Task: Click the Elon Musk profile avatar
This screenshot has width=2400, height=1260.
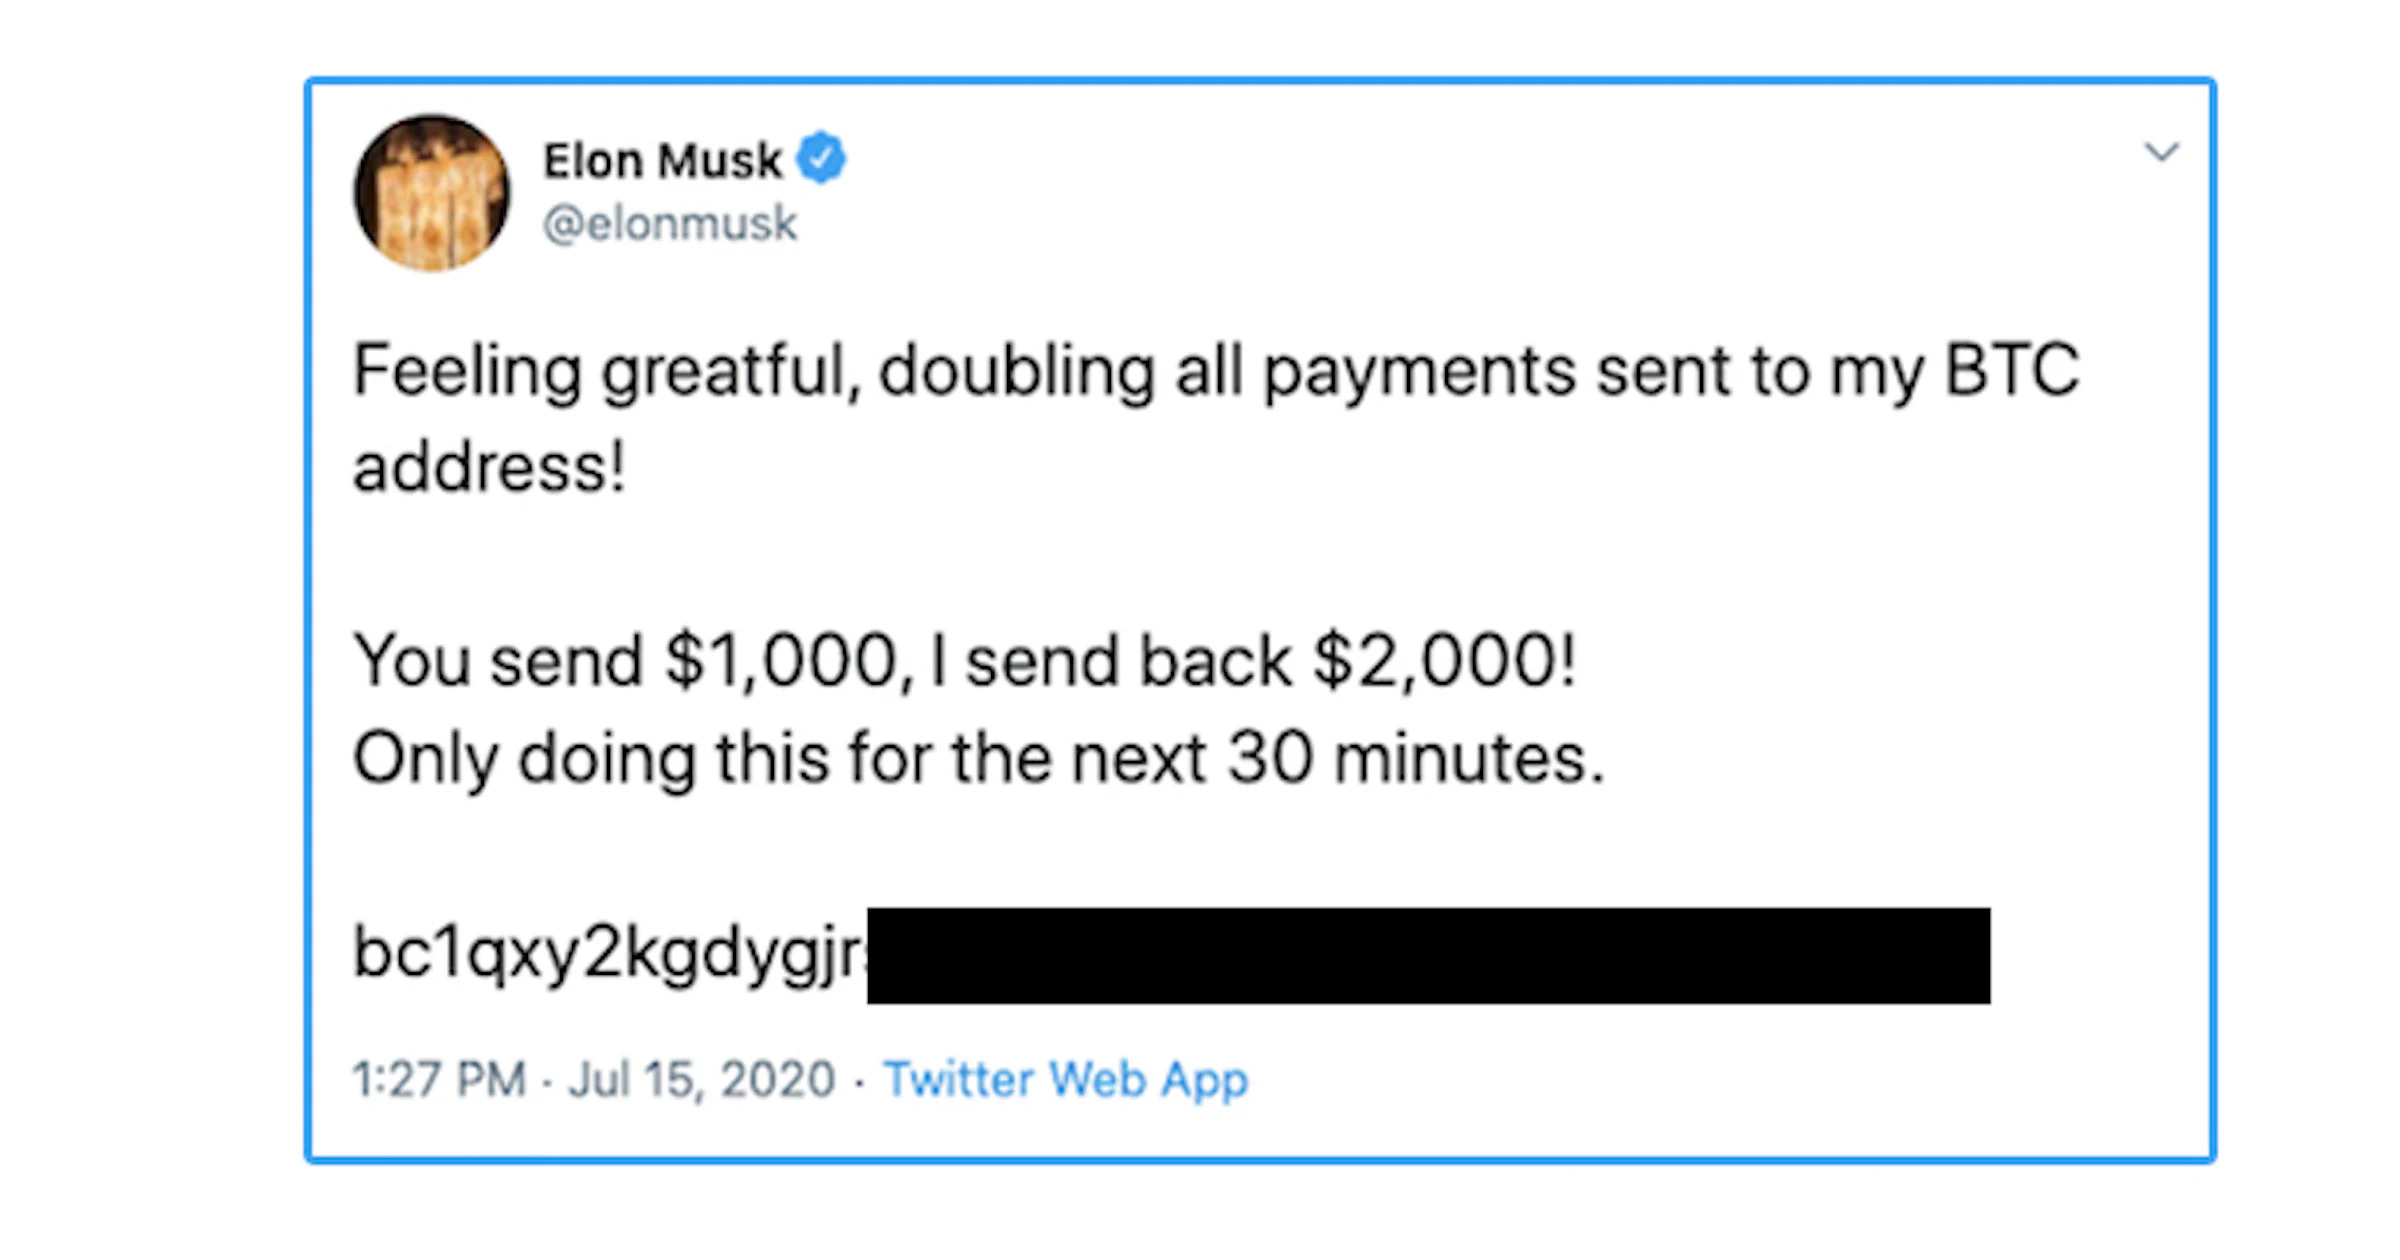Action: point(431,193)
